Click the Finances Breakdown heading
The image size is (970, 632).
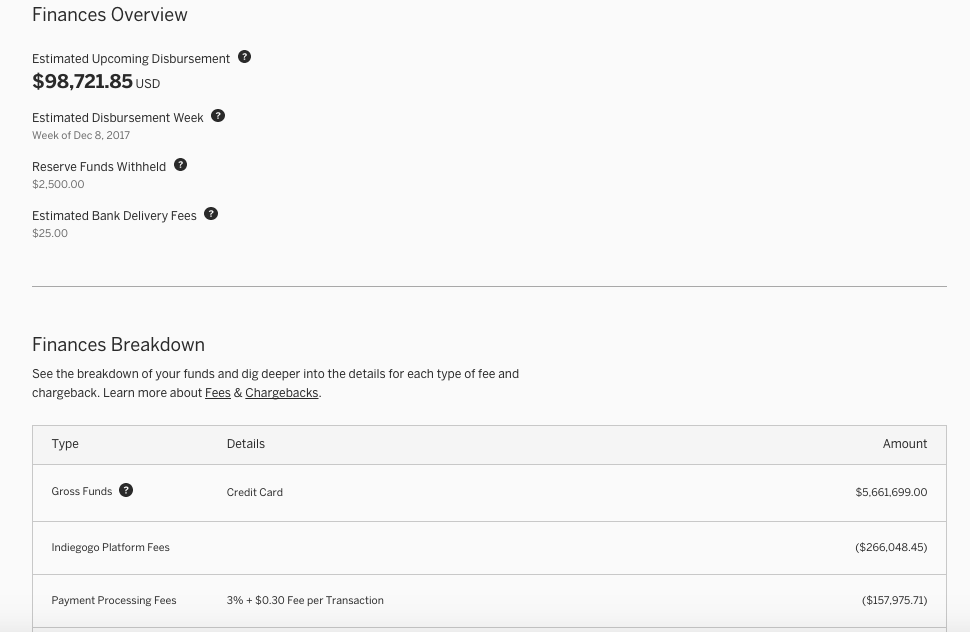pos(118,344)
